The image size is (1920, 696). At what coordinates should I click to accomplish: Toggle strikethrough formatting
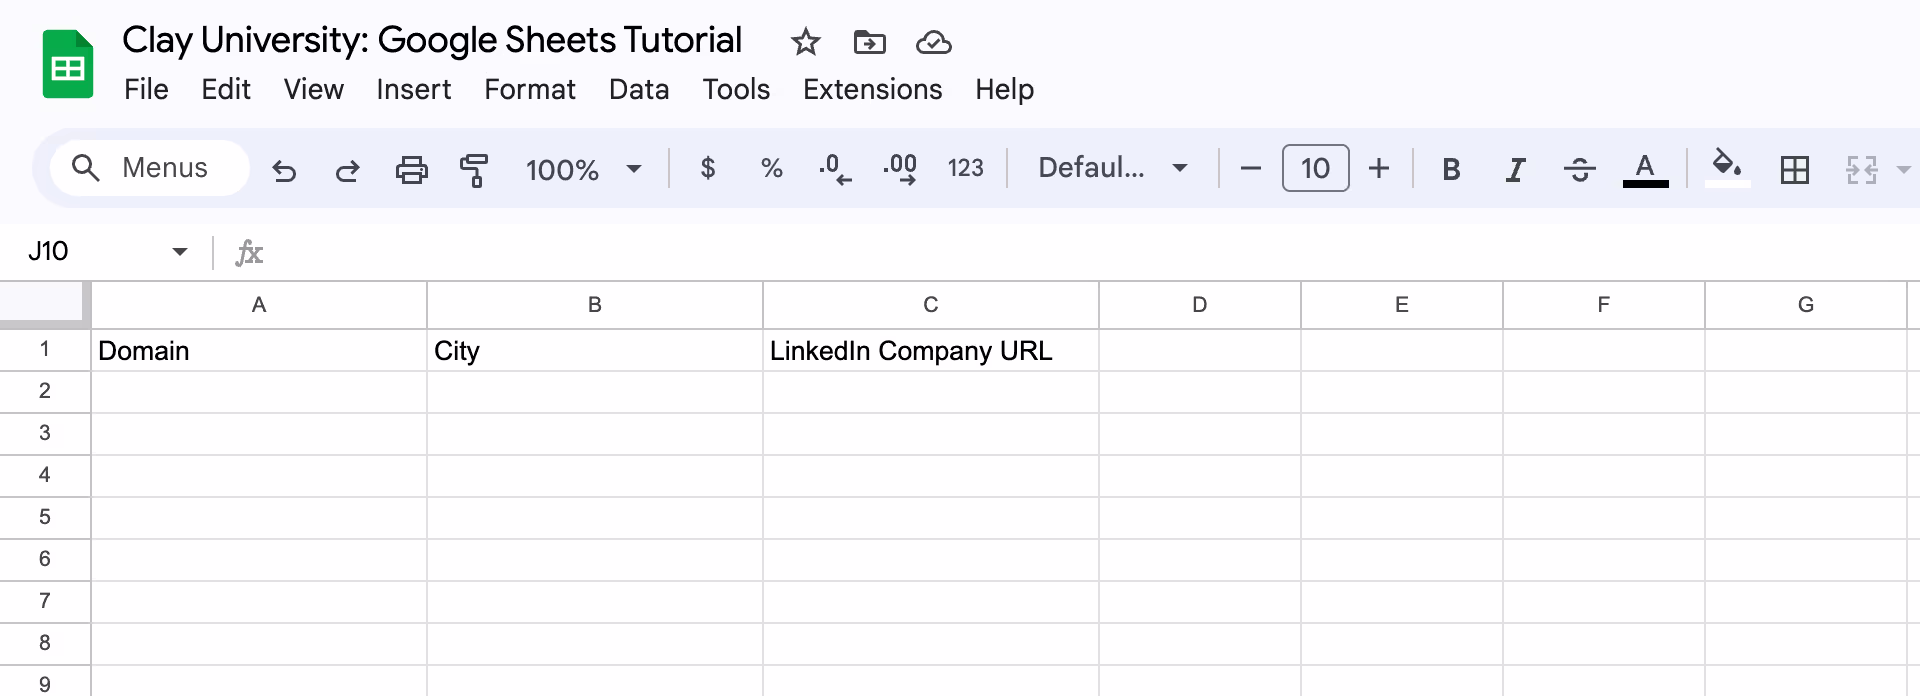1579,169
